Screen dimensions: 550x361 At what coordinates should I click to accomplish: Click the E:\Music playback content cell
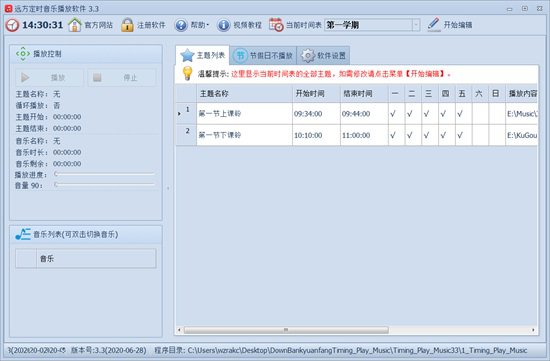point(522,114)
